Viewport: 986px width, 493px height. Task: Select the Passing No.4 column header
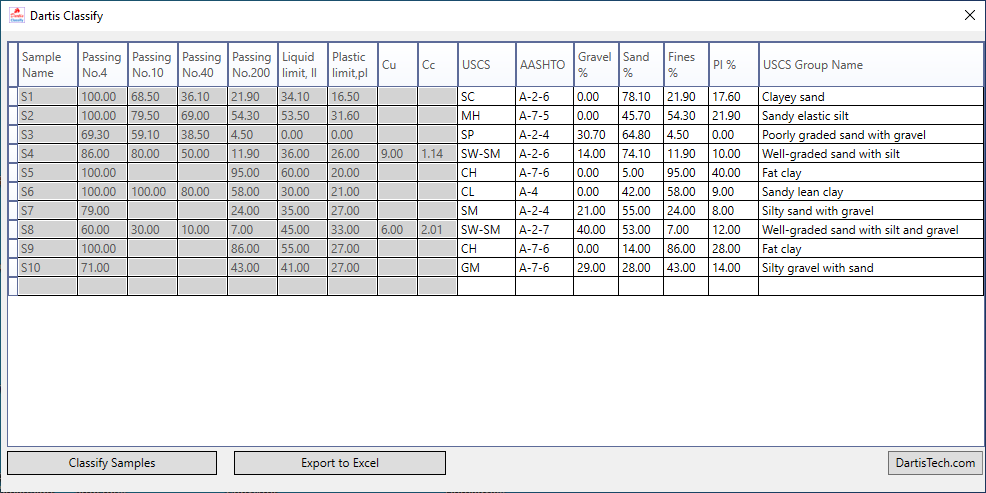pyautogui.click(x=103, y=65)
